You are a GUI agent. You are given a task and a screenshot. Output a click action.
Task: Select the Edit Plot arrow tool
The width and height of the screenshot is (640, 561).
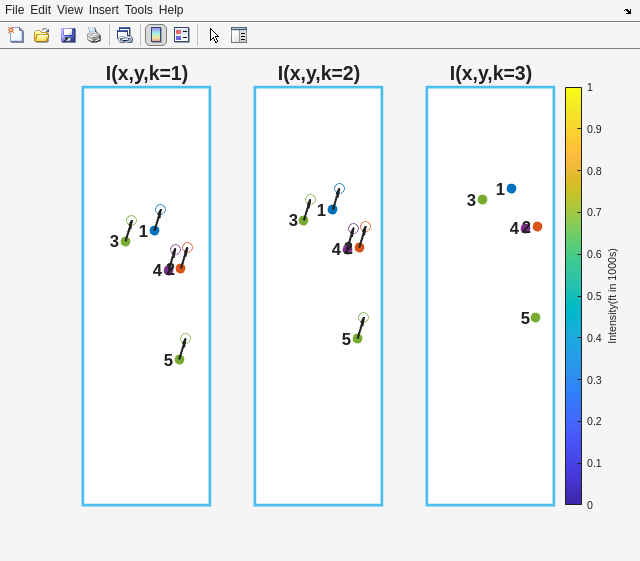pyautogui.click(x=214, y=35)
